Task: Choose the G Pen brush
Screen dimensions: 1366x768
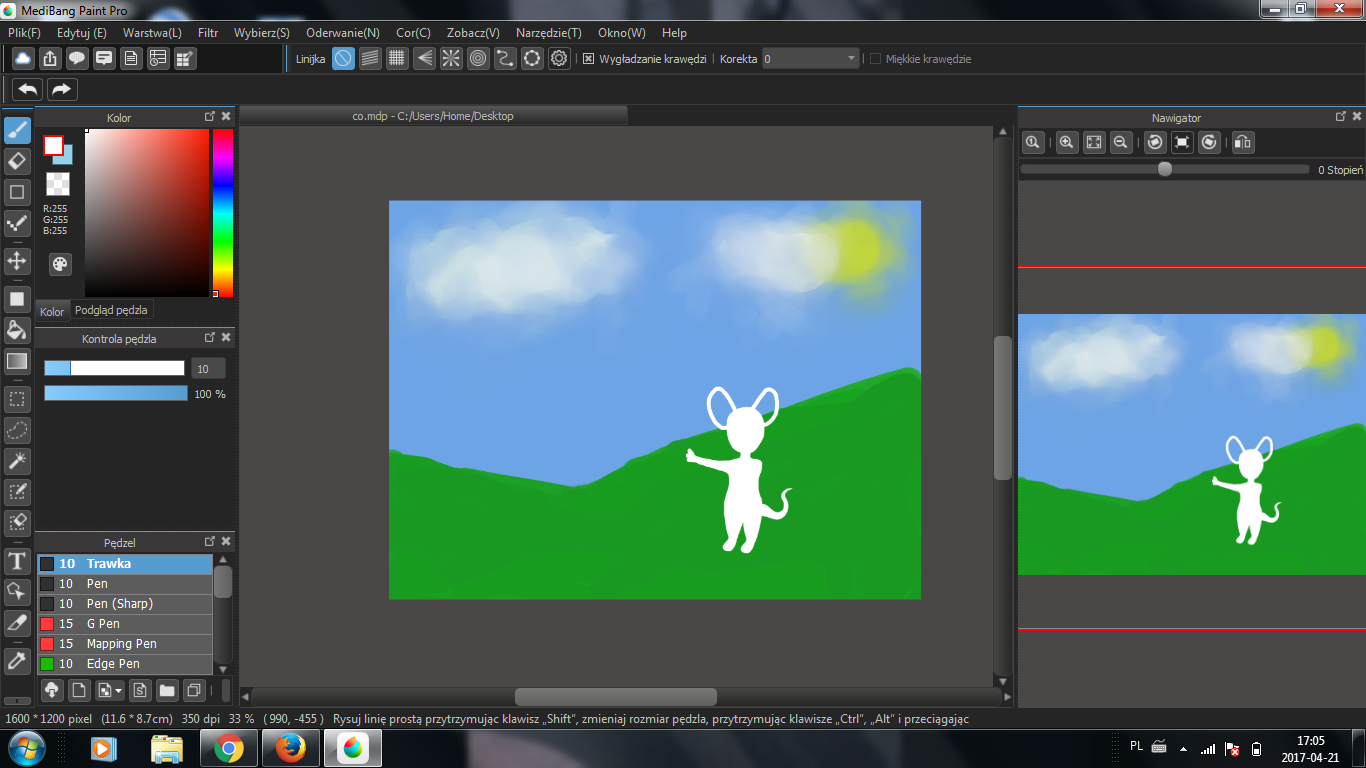Action: tap(125, 624)
